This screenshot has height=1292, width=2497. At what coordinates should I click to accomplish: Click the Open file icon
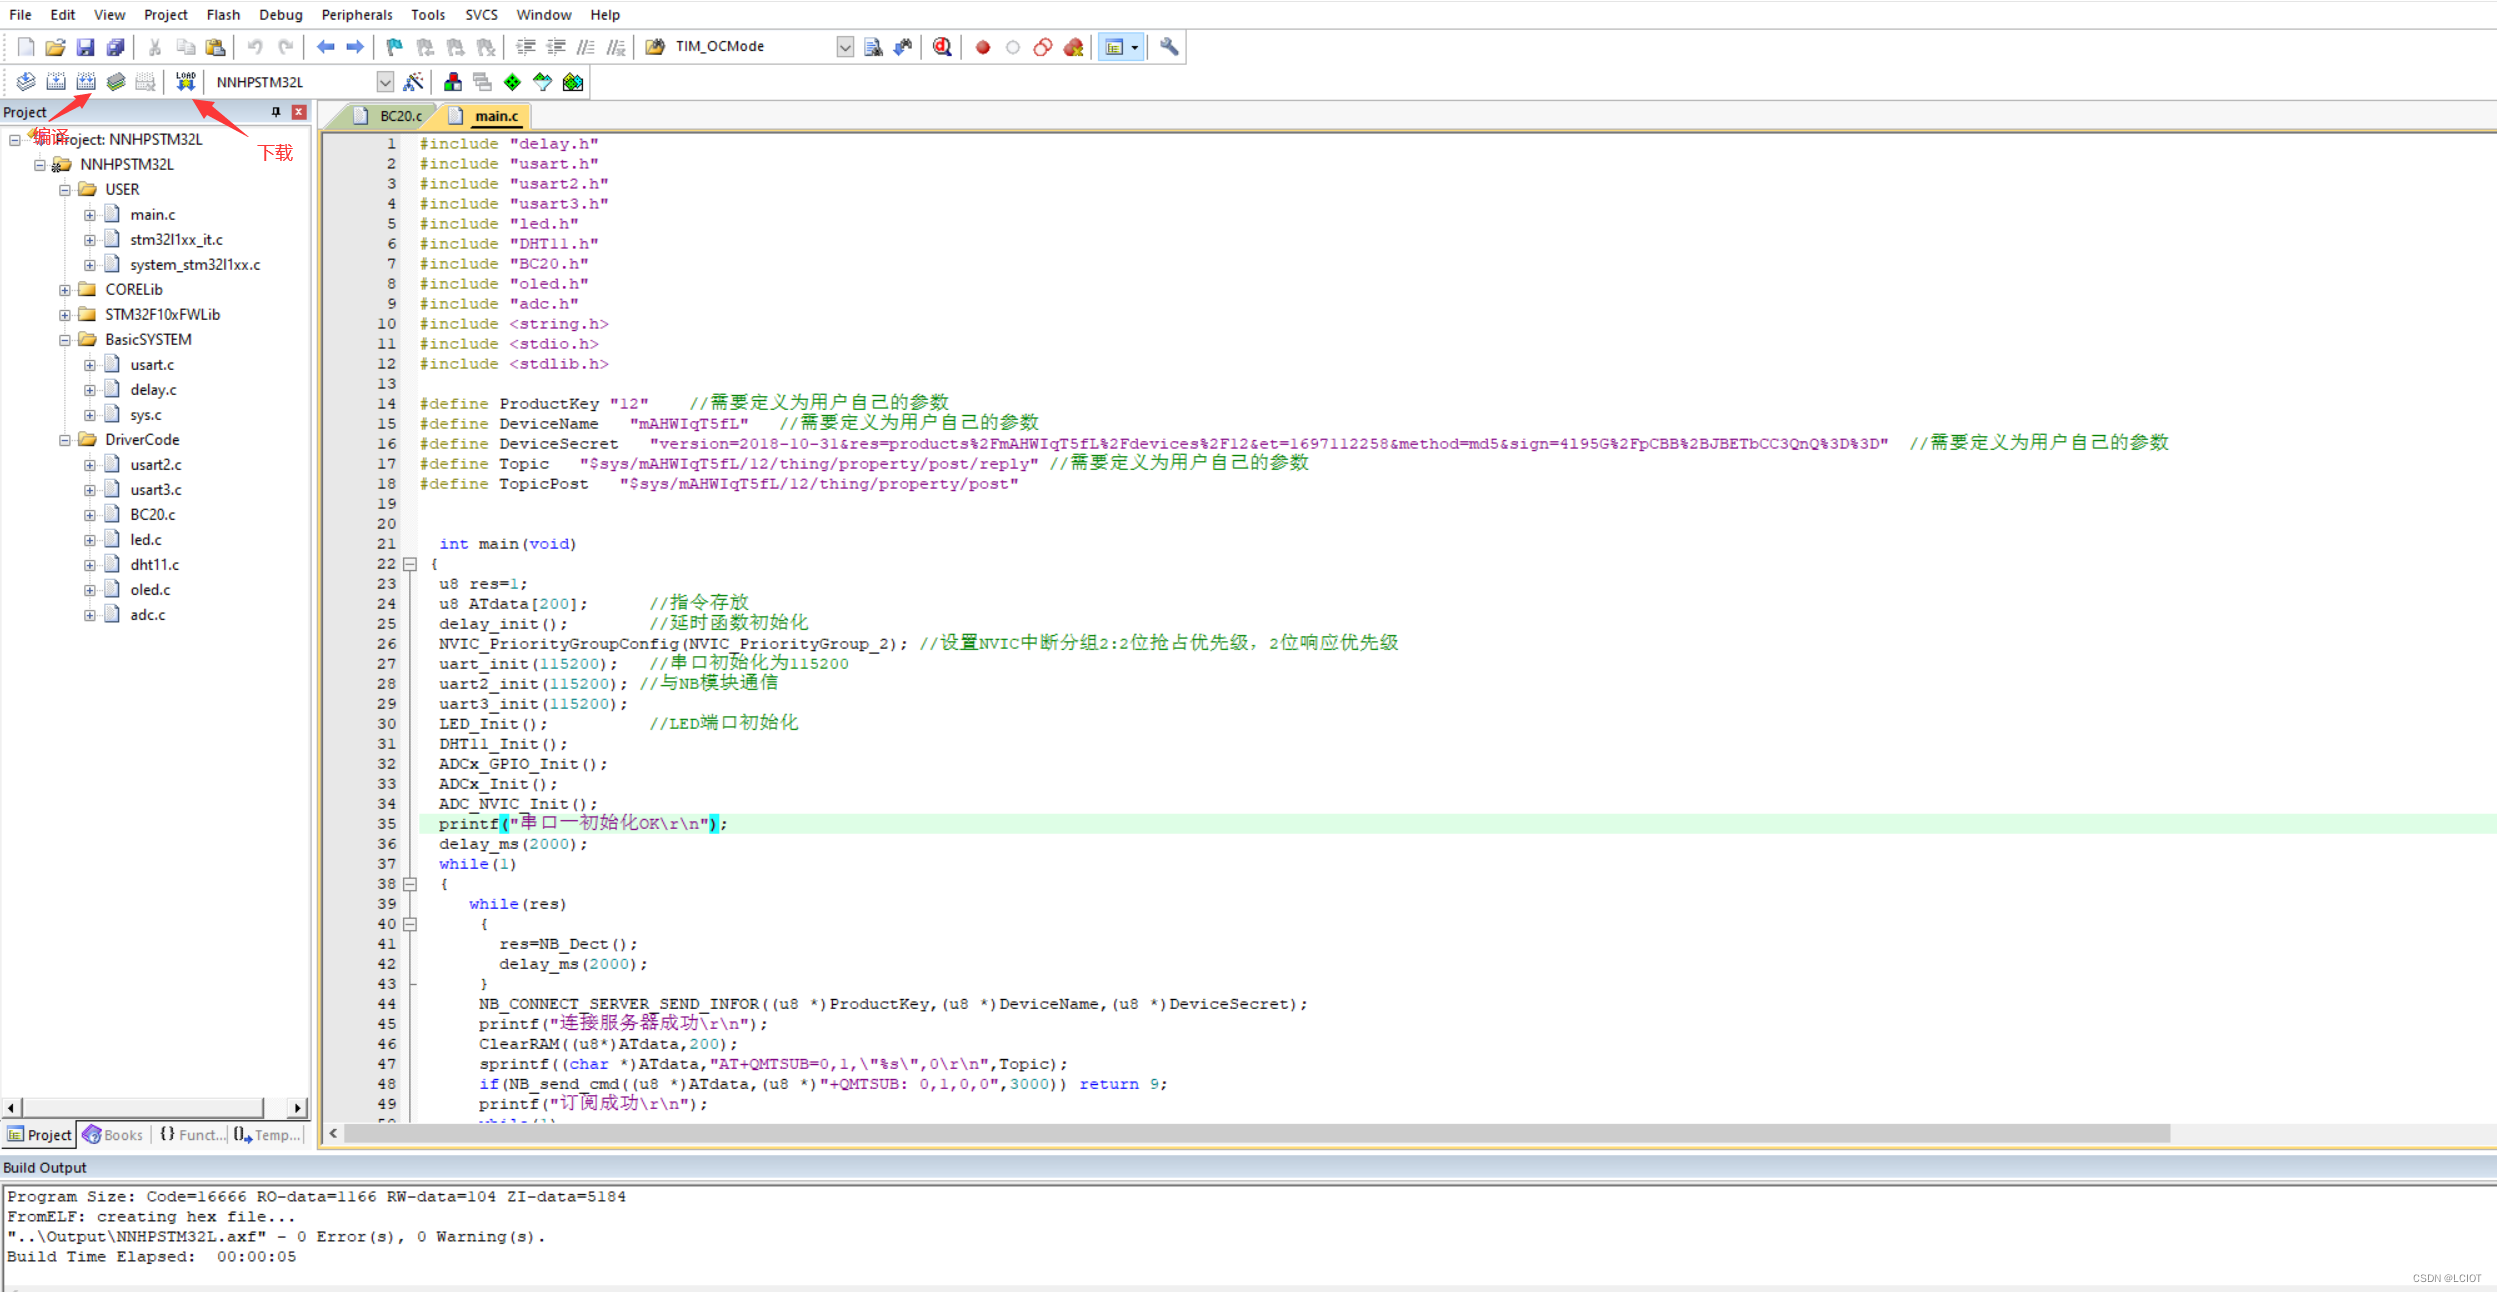click(x=56, y=47)
